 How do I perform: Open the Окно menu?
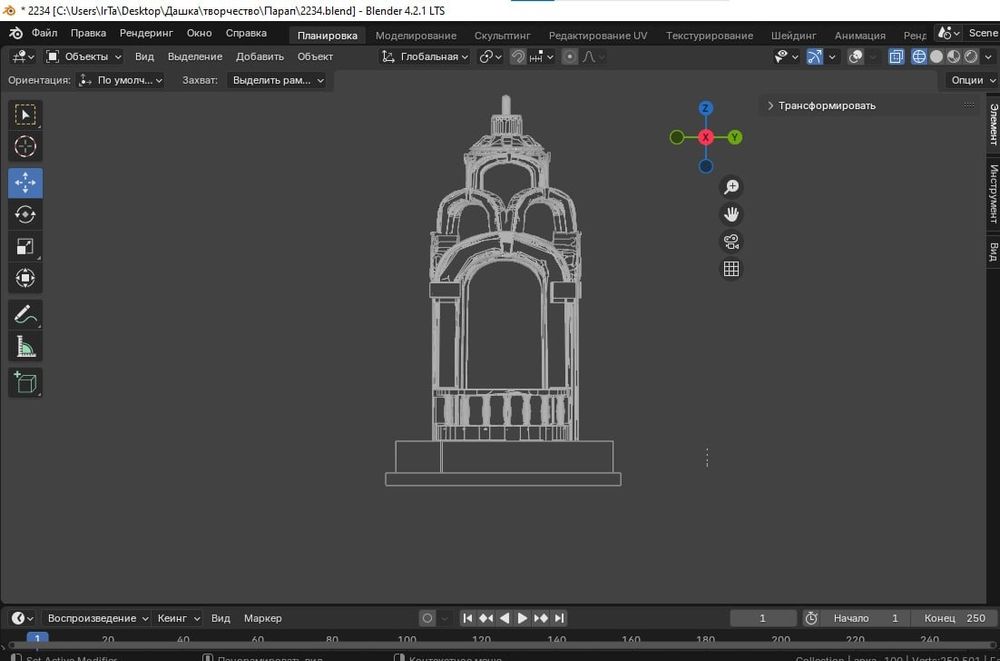pyautogui.click(x=199, y=33)
